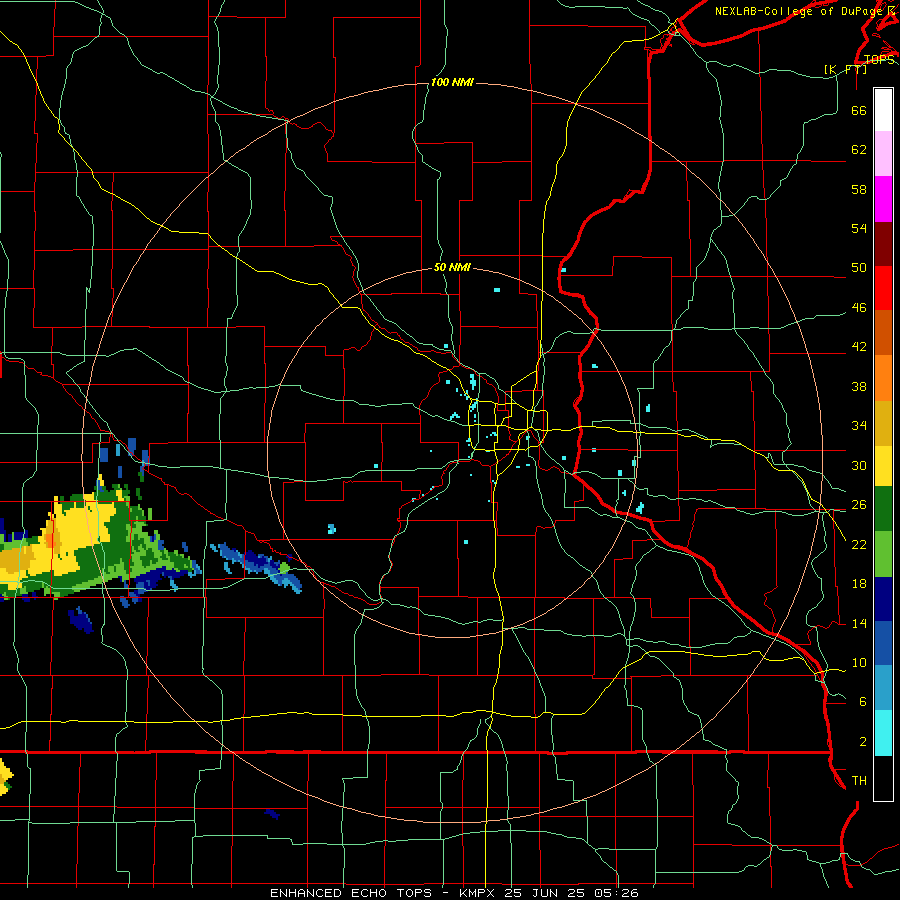Click the "TH" threshold label
Image resolution: width=900 pixels, height=900 pixels.
point(859,781)
